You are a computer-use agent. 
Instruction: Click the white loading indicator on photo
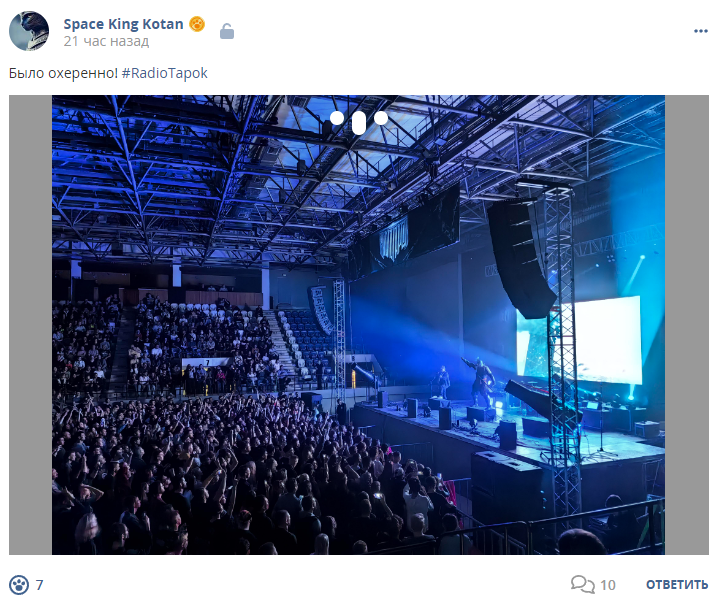[359, 122]
